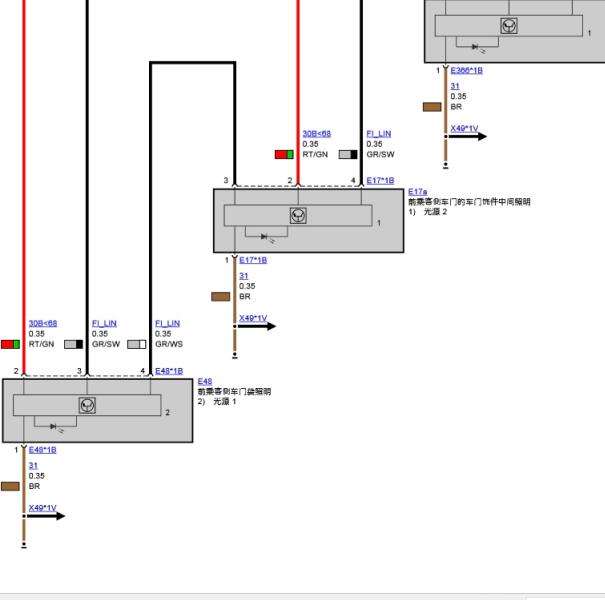This screenshot has width=605, height=600.
Task: Select E17a description text 前乘客侧车门的车门饰件中间照明
Action: [x=469, y=202]
